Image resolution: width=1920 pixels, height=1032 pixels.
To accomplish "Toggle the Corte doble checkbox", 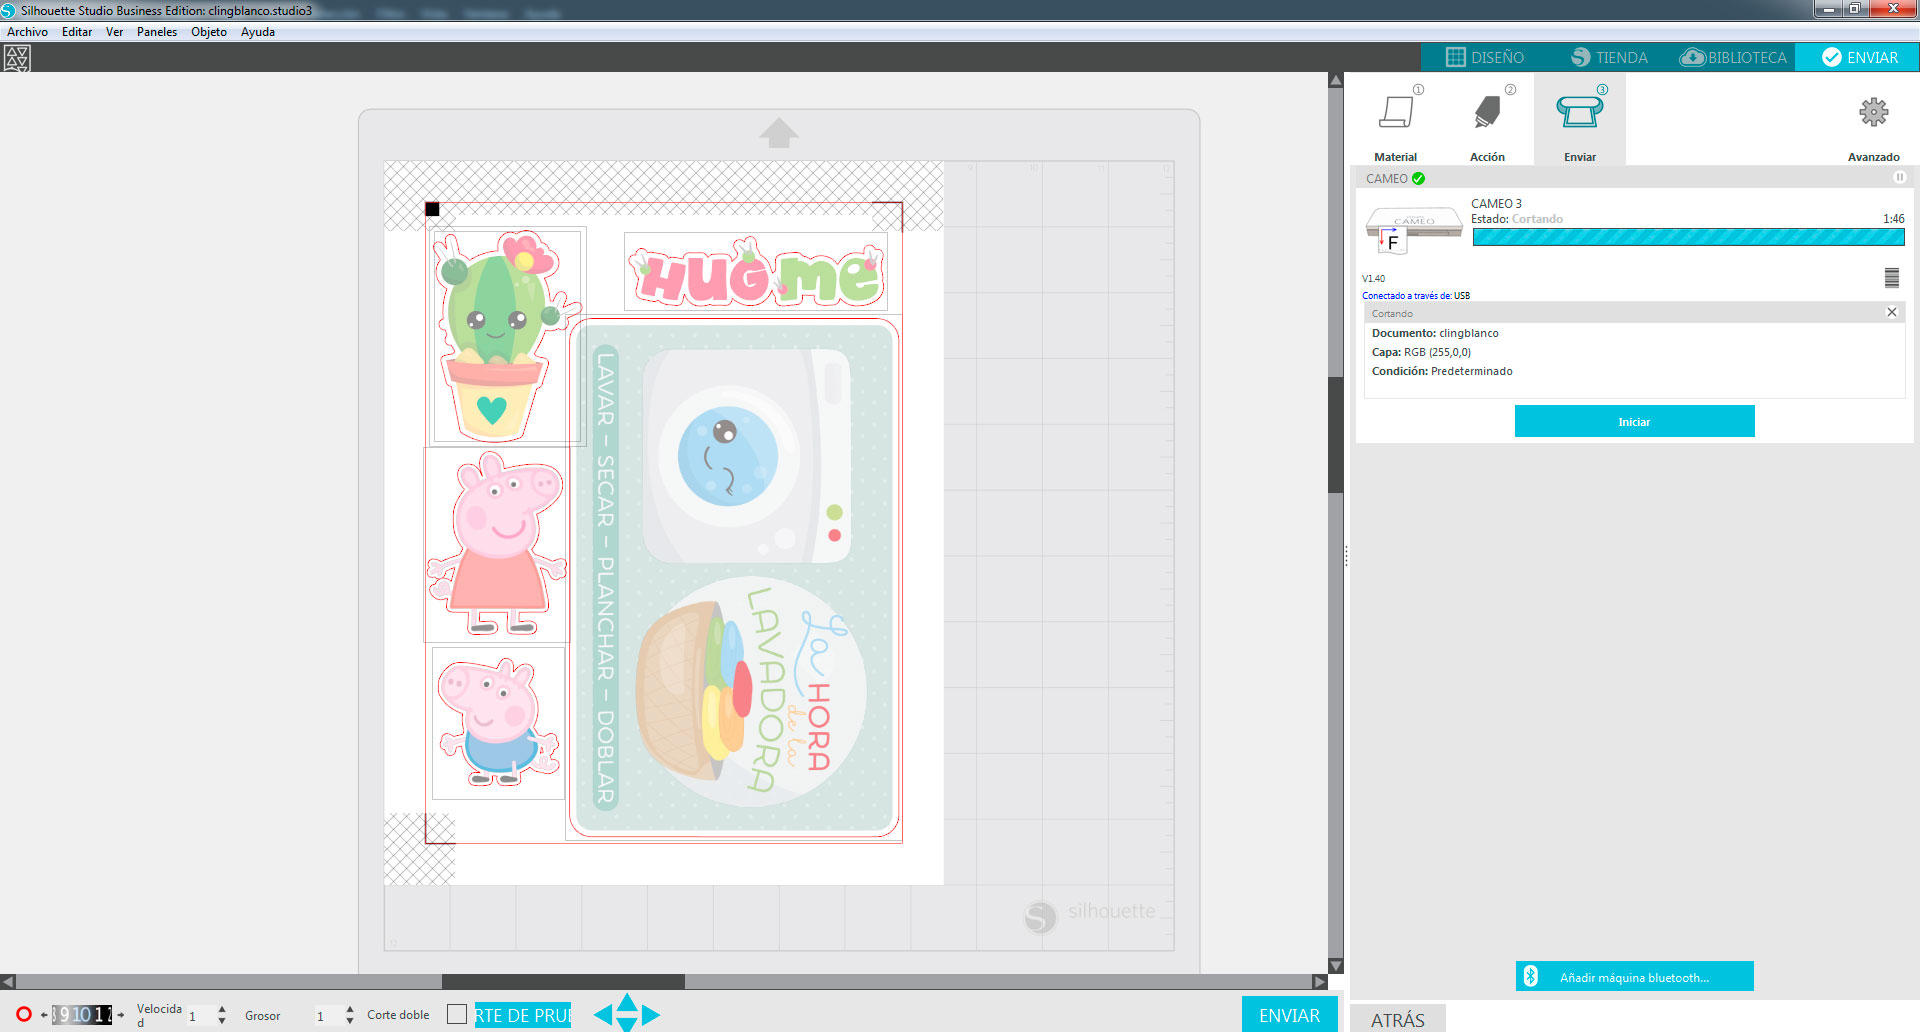I will click(x=457, y=1014).
